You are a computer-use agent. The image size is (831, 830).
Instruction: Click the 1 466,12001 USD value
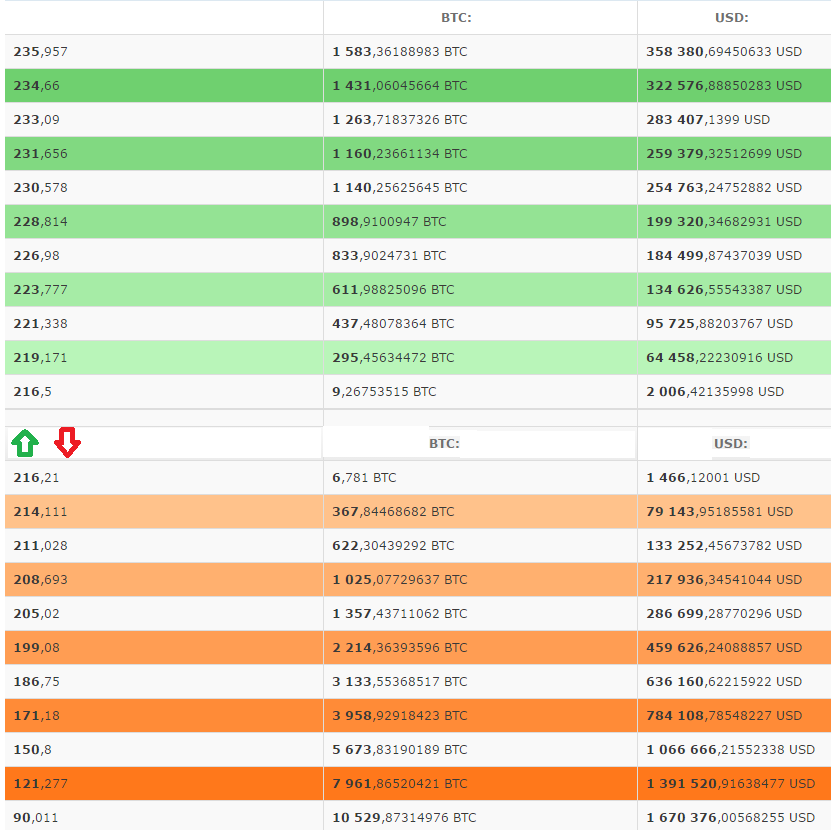pyautogui.click(x=703, y=478)
